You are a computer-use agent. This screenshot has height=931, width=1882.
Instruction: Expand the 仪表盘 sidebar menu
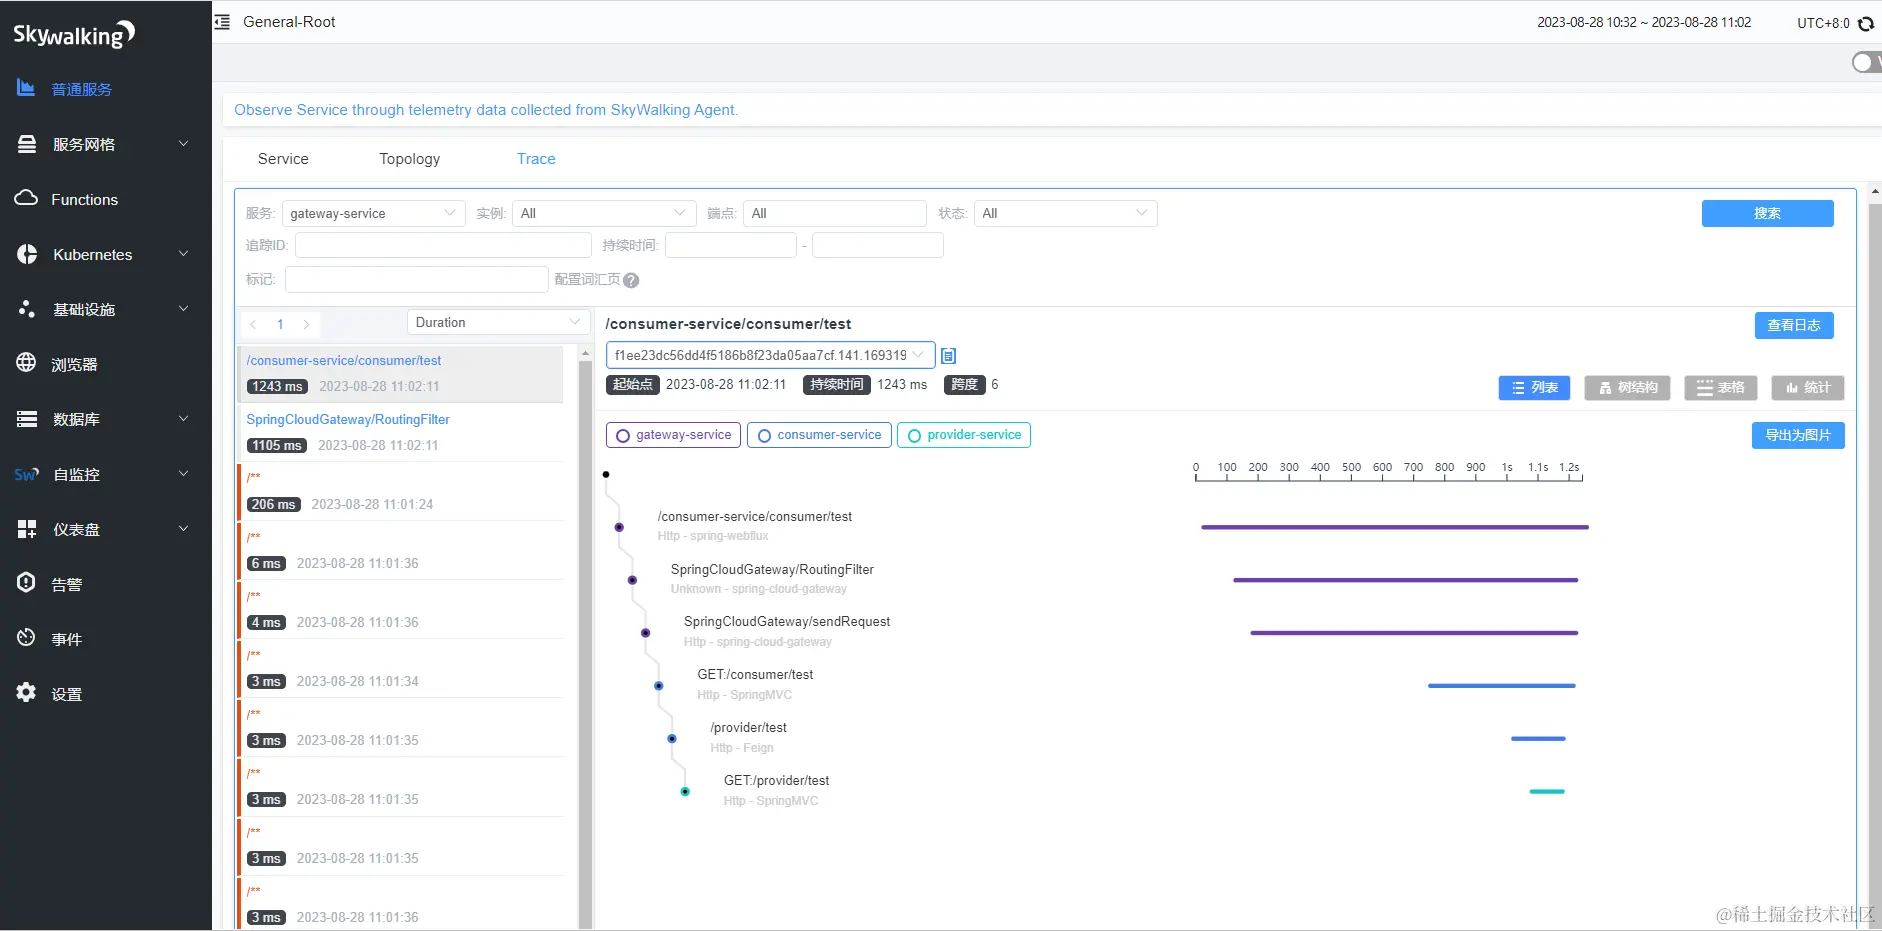pyautogui.click(x=184, y=529)
